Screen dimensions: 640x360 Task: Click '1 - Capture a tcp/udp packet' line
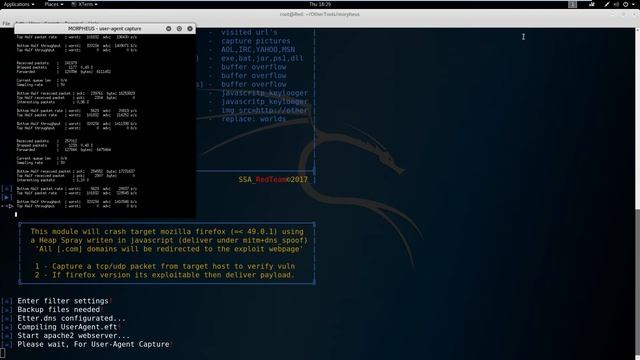tap(165, 266)
